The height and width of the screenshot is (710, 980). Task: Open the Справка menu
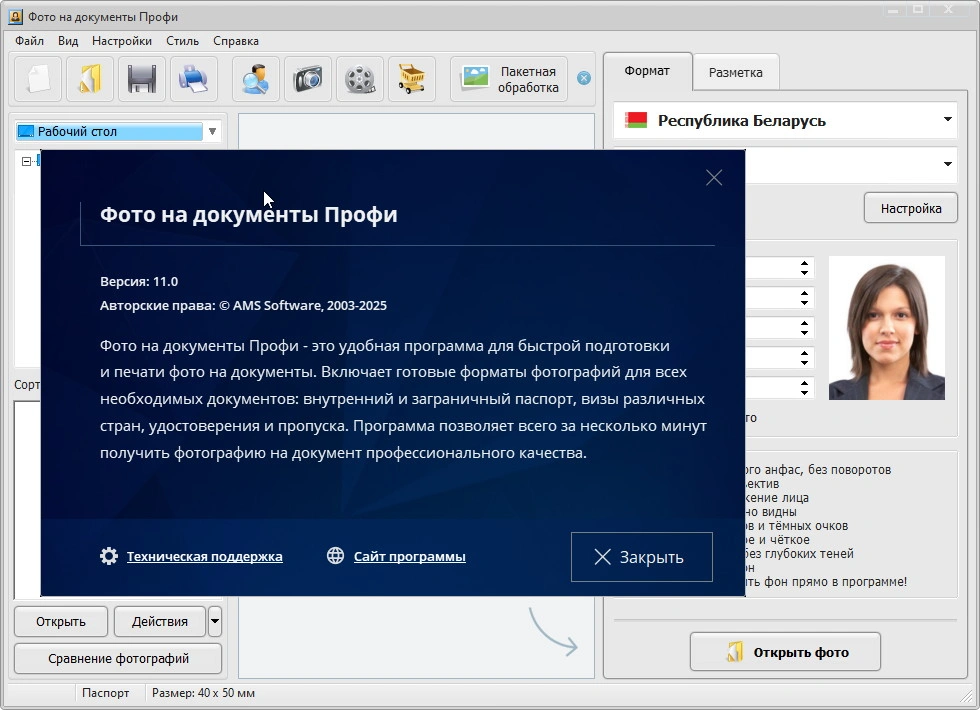point(236,41)
